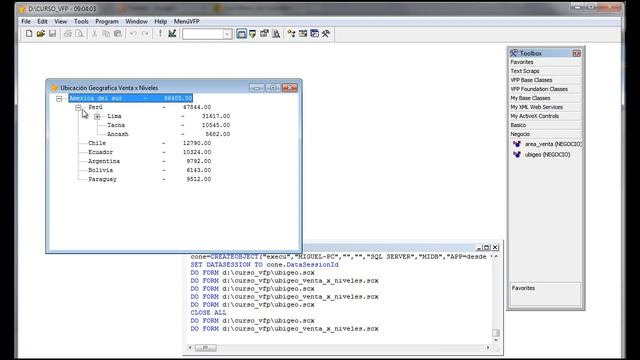Open the Help menu

160,21
